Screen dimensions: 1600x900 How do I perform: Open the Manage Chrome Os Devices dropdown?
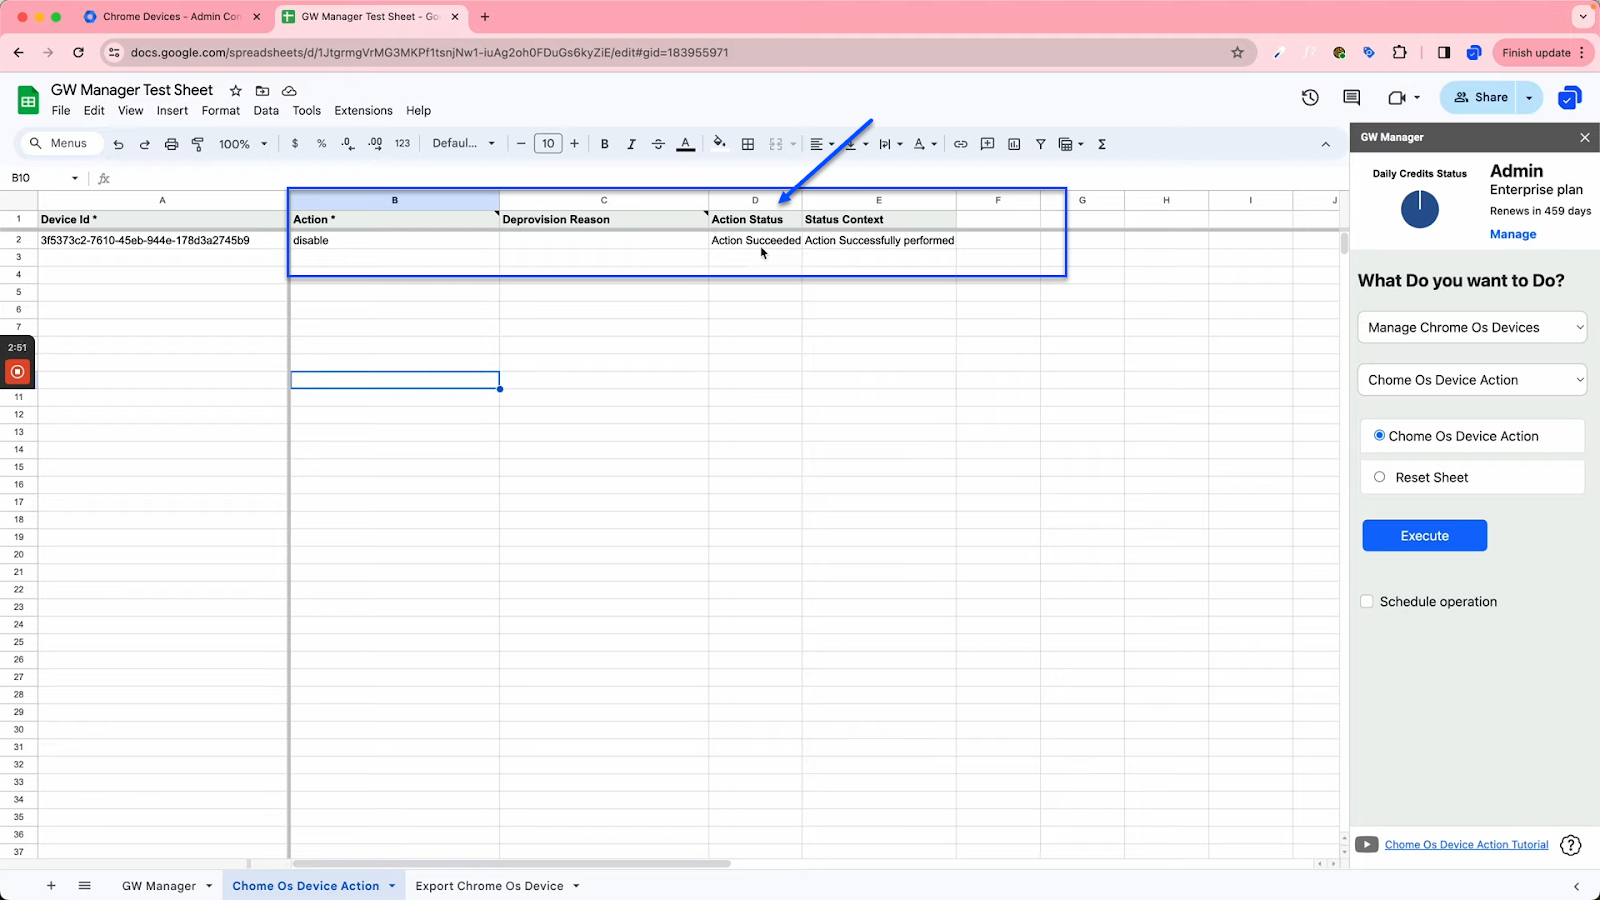click(x=1474, y=327)
